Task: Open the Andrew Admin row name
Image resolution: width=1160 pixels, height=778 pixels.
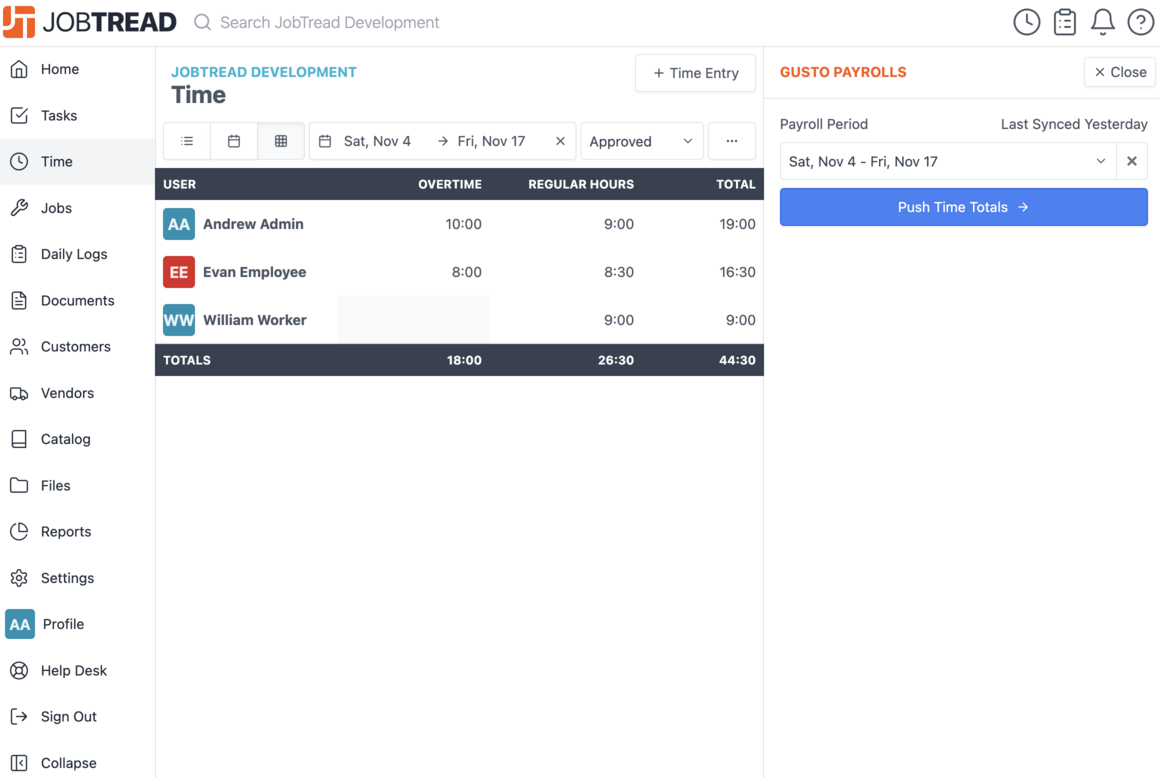Action: pyautogui.click(x=253, y=224)
